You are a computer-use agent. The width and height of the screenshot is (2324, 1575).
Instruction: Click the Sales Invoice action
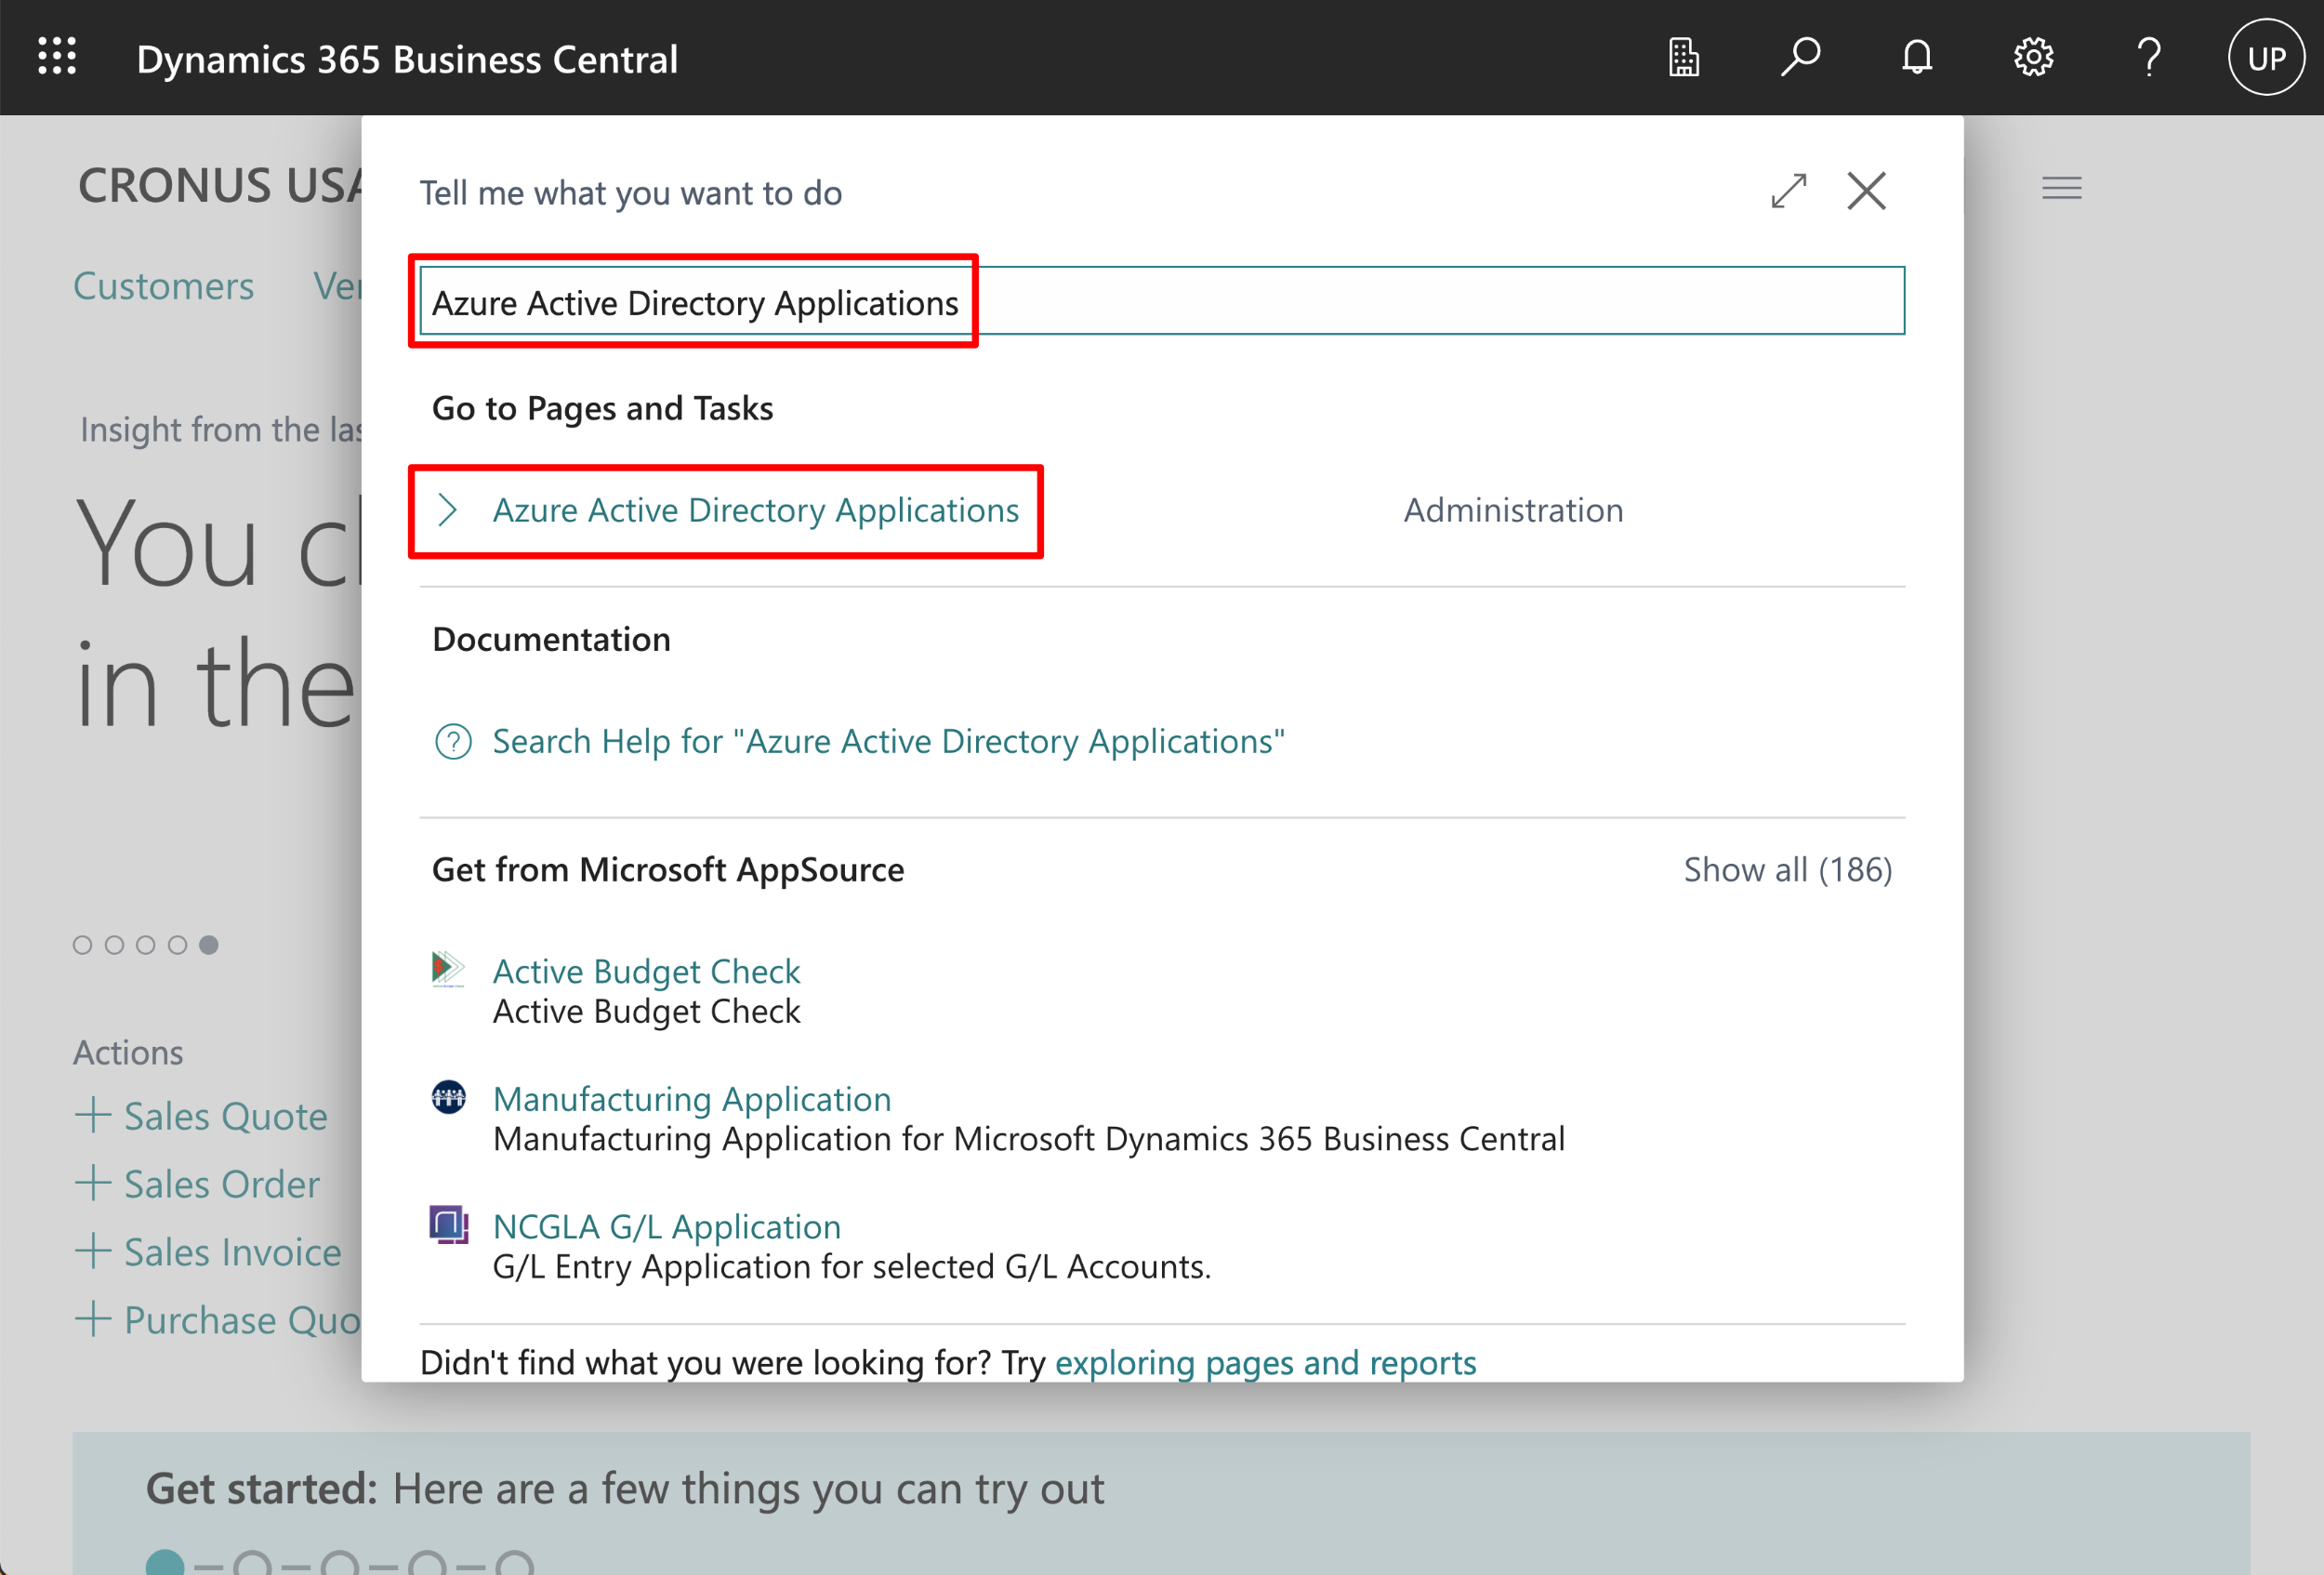pos(232,1252)
